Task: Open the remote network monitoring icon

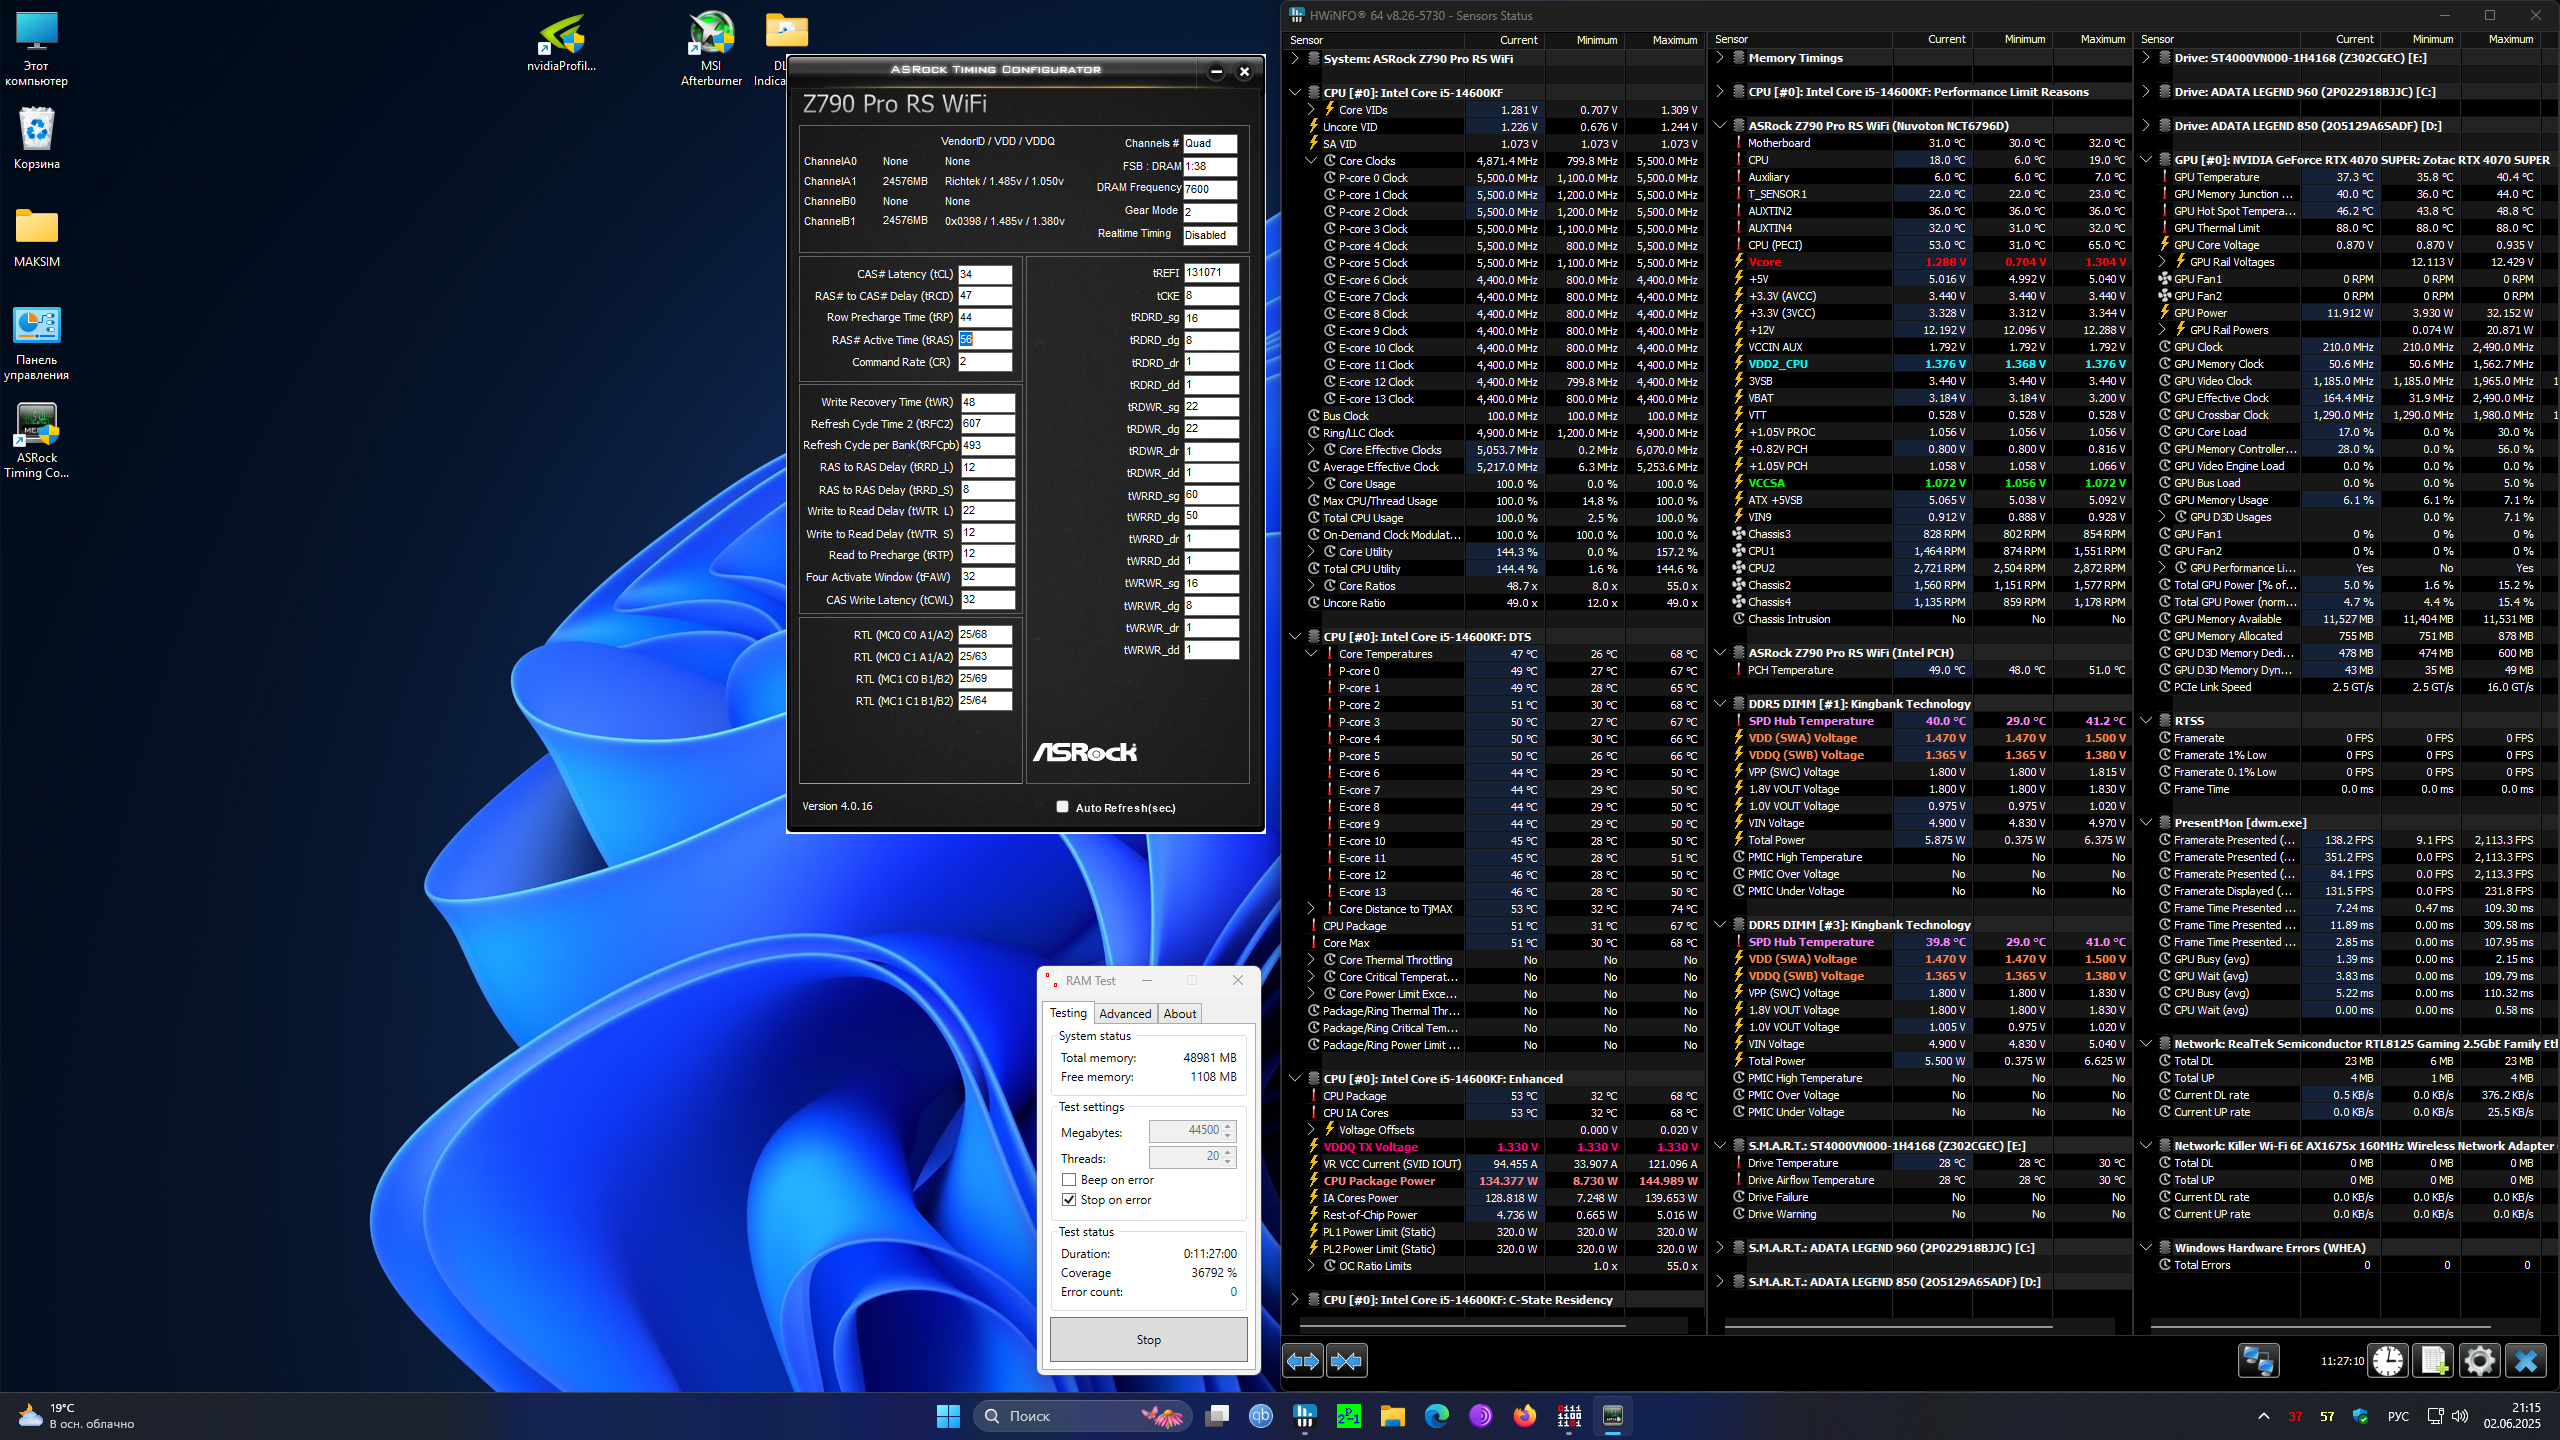Action: pos(2258,1361)
